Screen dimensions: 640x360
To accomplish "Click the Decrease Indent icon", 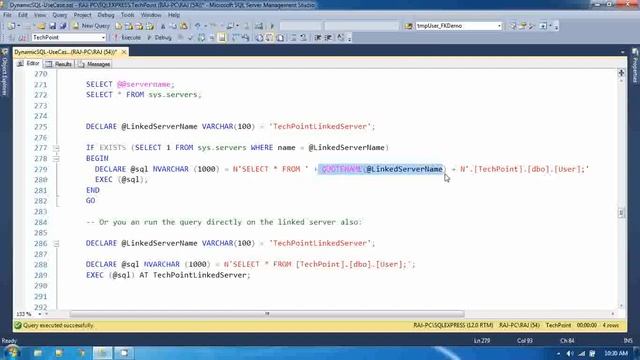I will (318, 38).
